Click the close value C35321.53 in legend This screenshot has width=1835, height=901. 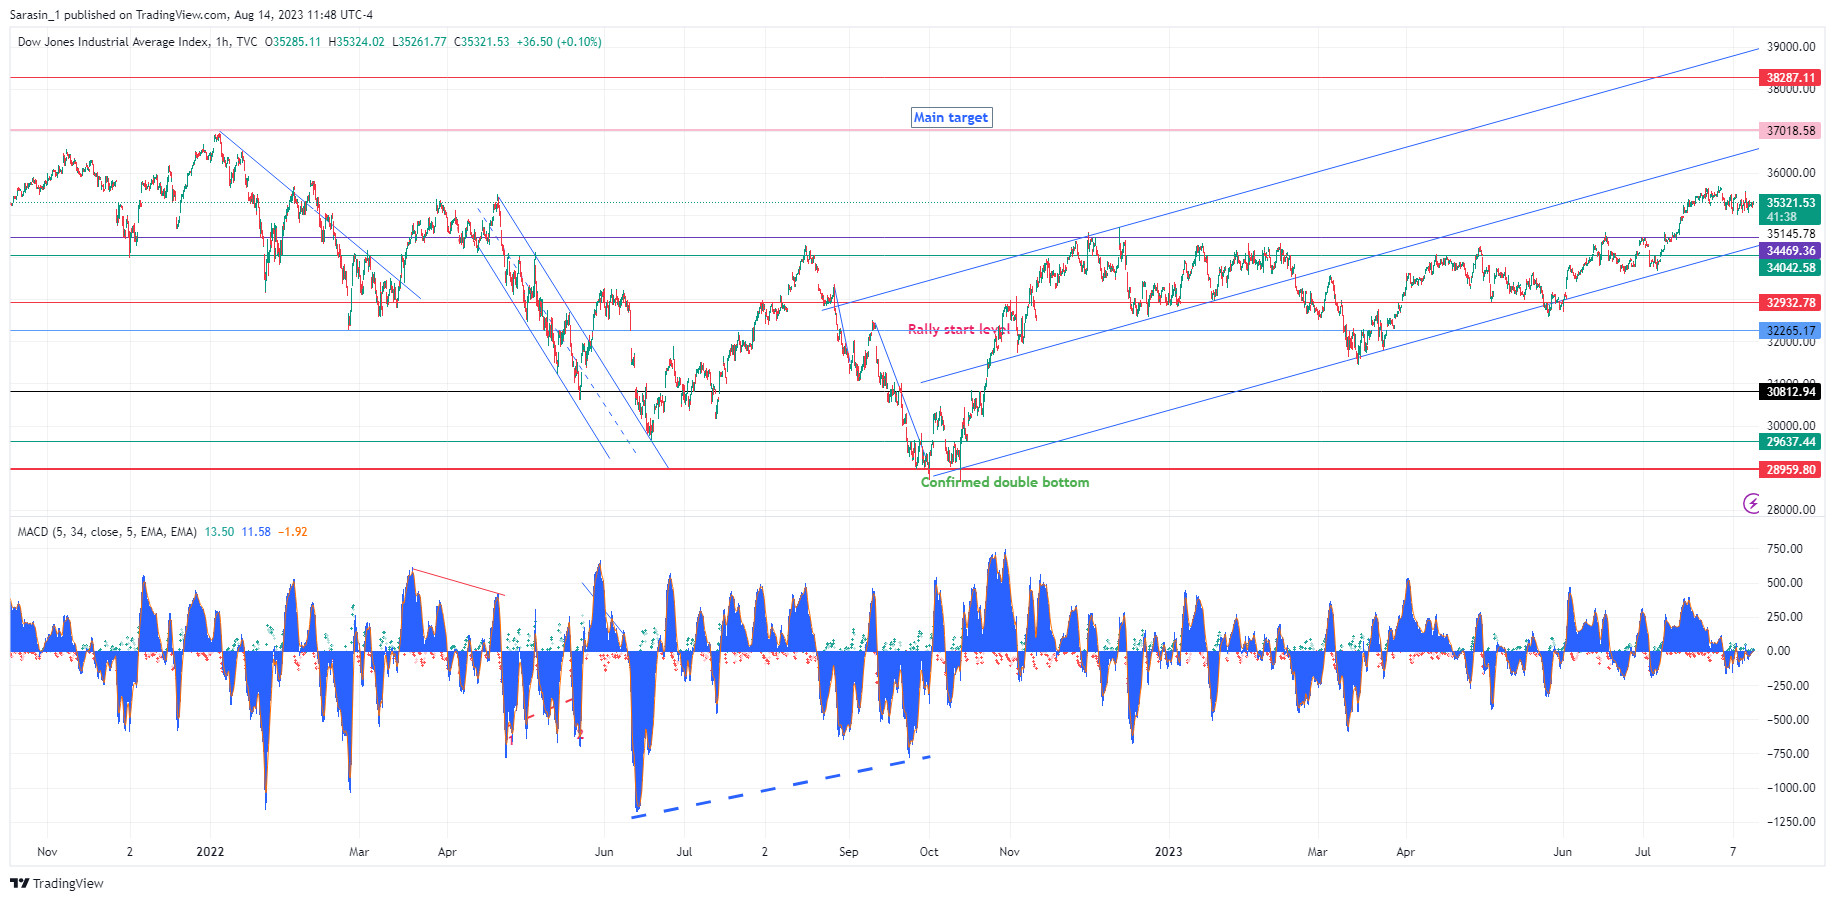[x=482, y=42]
